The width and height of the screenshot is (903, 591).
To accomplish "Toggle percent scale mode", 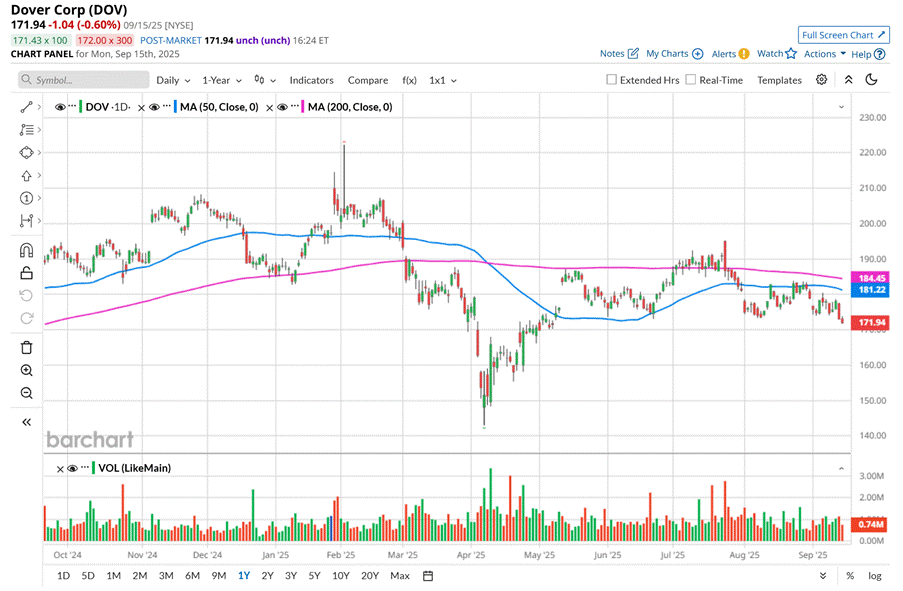I will (x=850, y=575).
